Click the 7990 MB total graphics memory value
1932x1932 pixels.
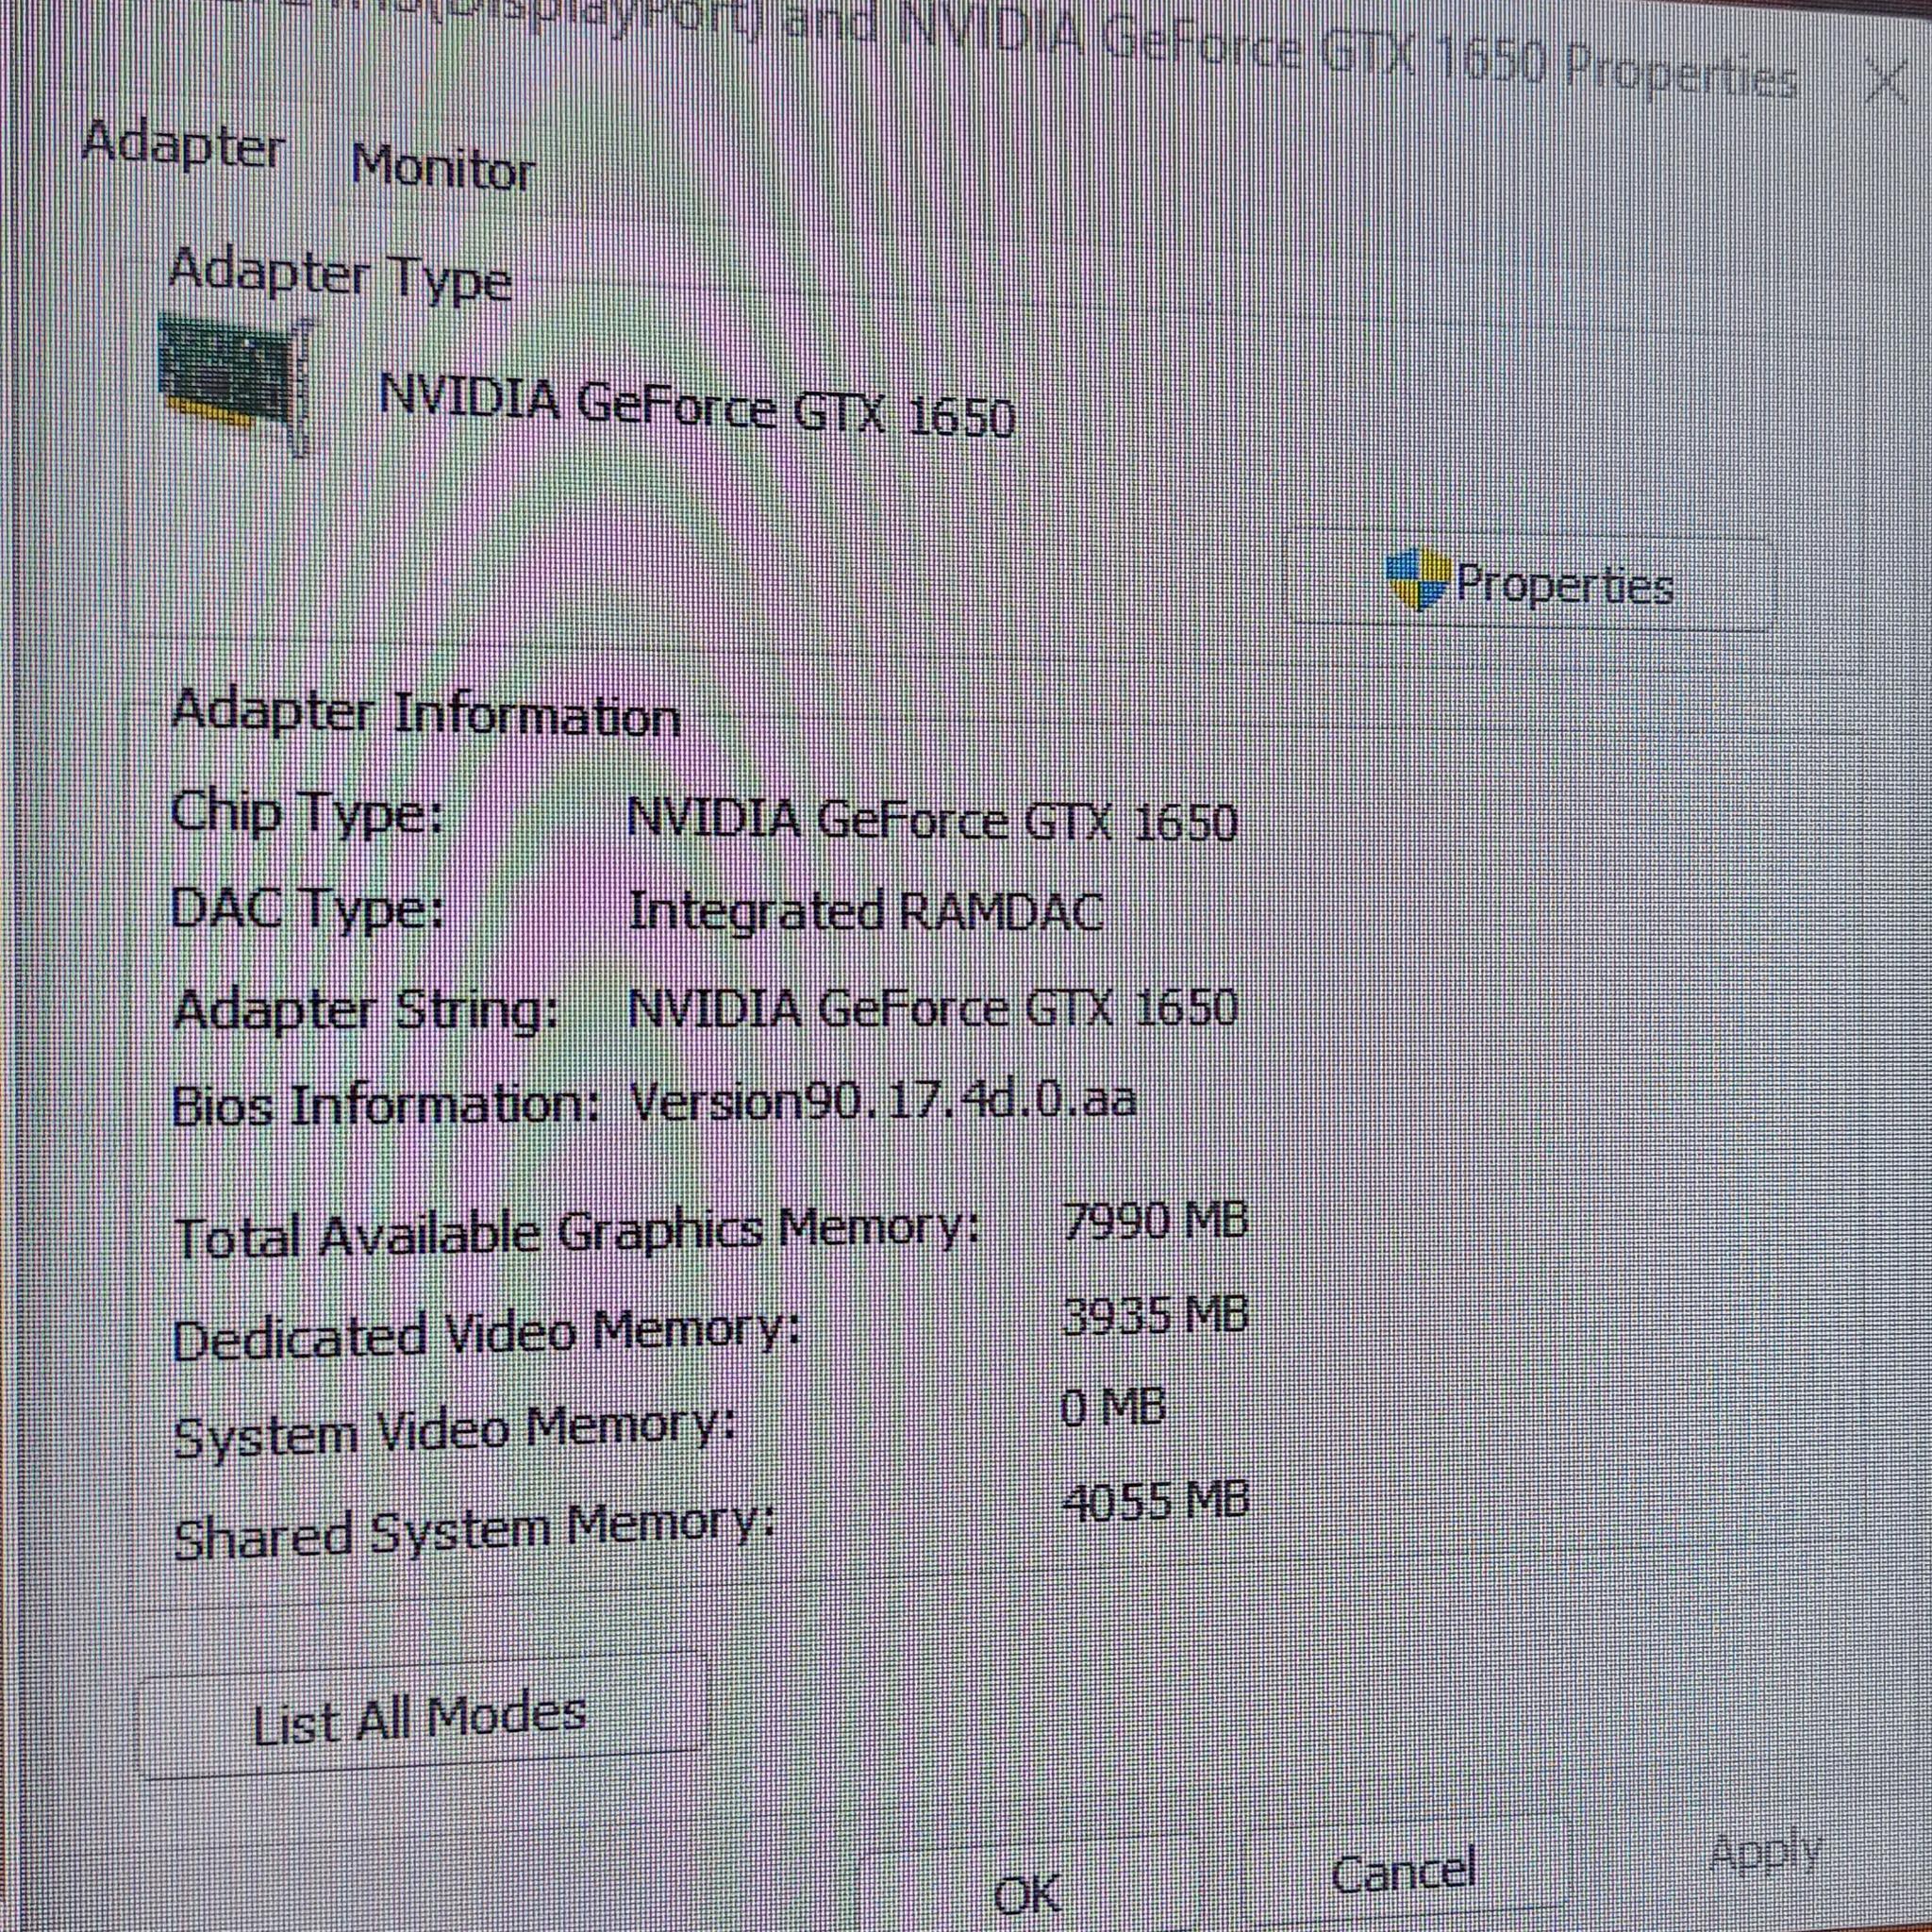(1154, 1221)
